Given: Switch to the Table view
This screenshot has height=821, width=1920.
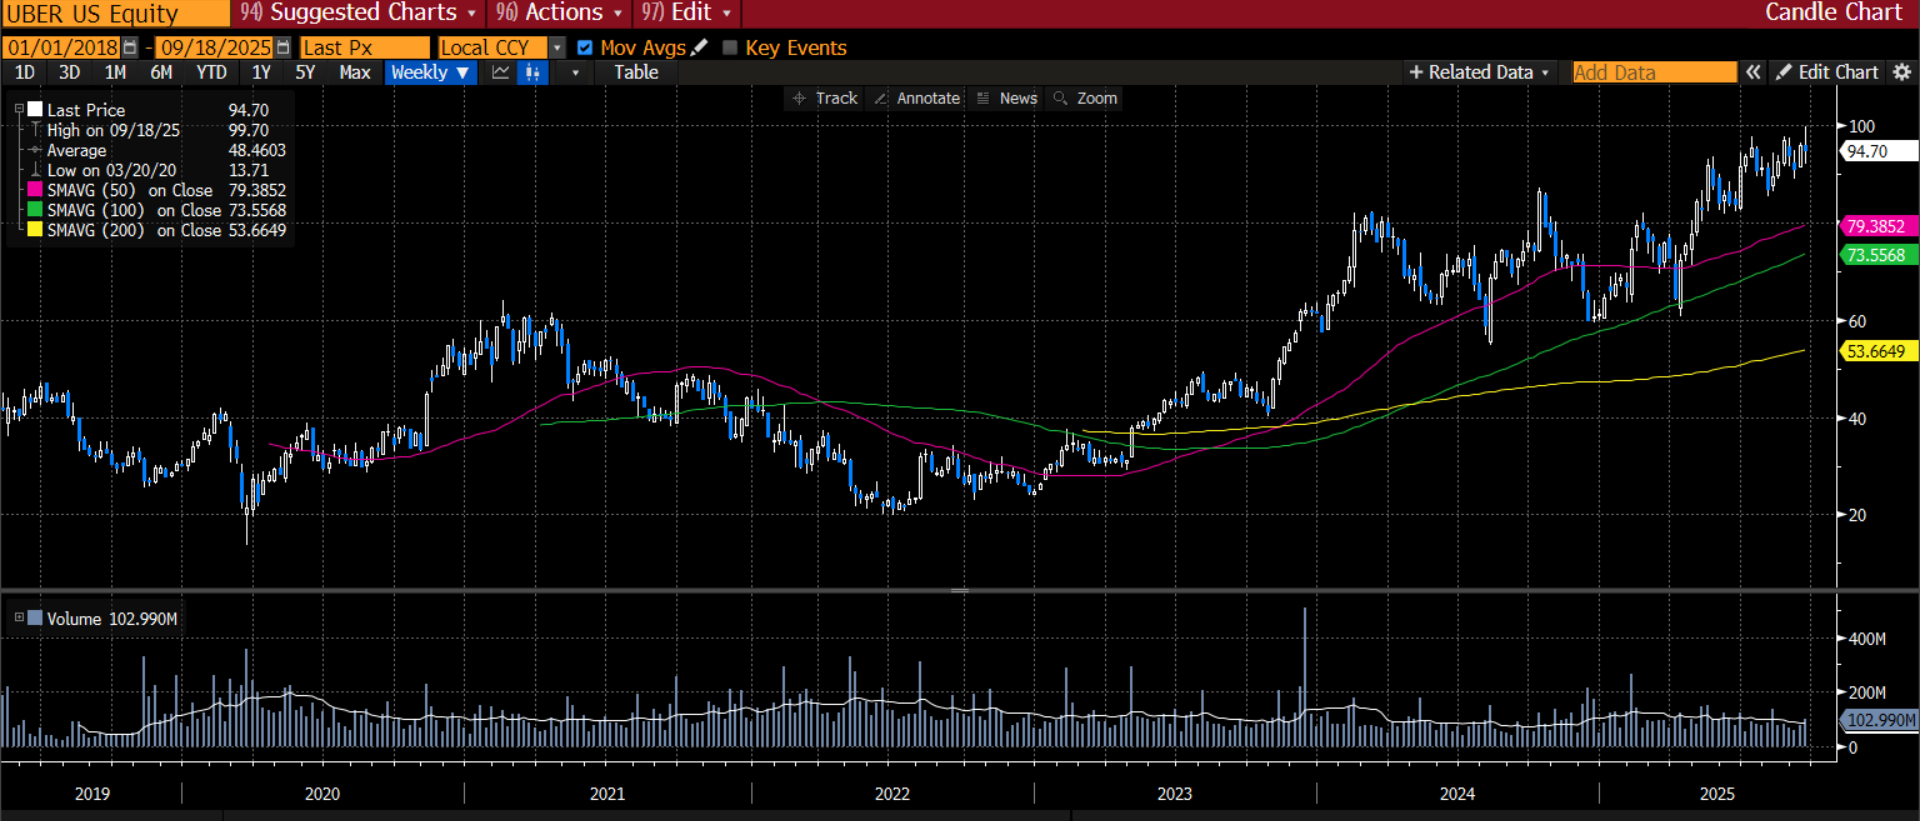Looking at the screenshot, I should [636, 72].
